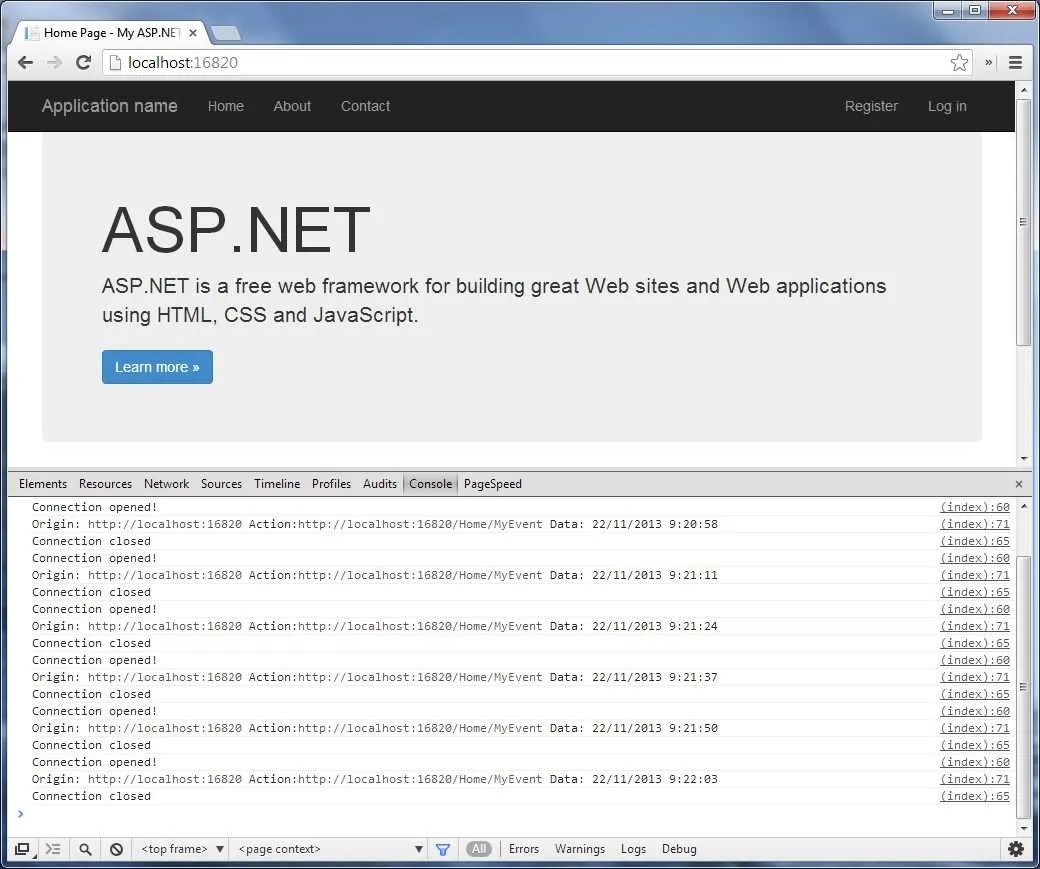Open a new browser tab
The width and height of the screenshot is (1040, 869).
[x=226, y=33]
